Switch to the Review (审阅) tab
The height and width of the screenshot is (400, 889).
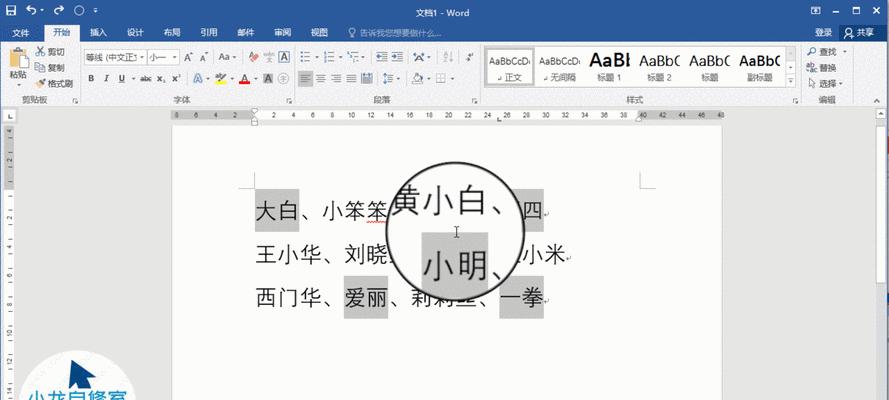[x=282, y=33]
